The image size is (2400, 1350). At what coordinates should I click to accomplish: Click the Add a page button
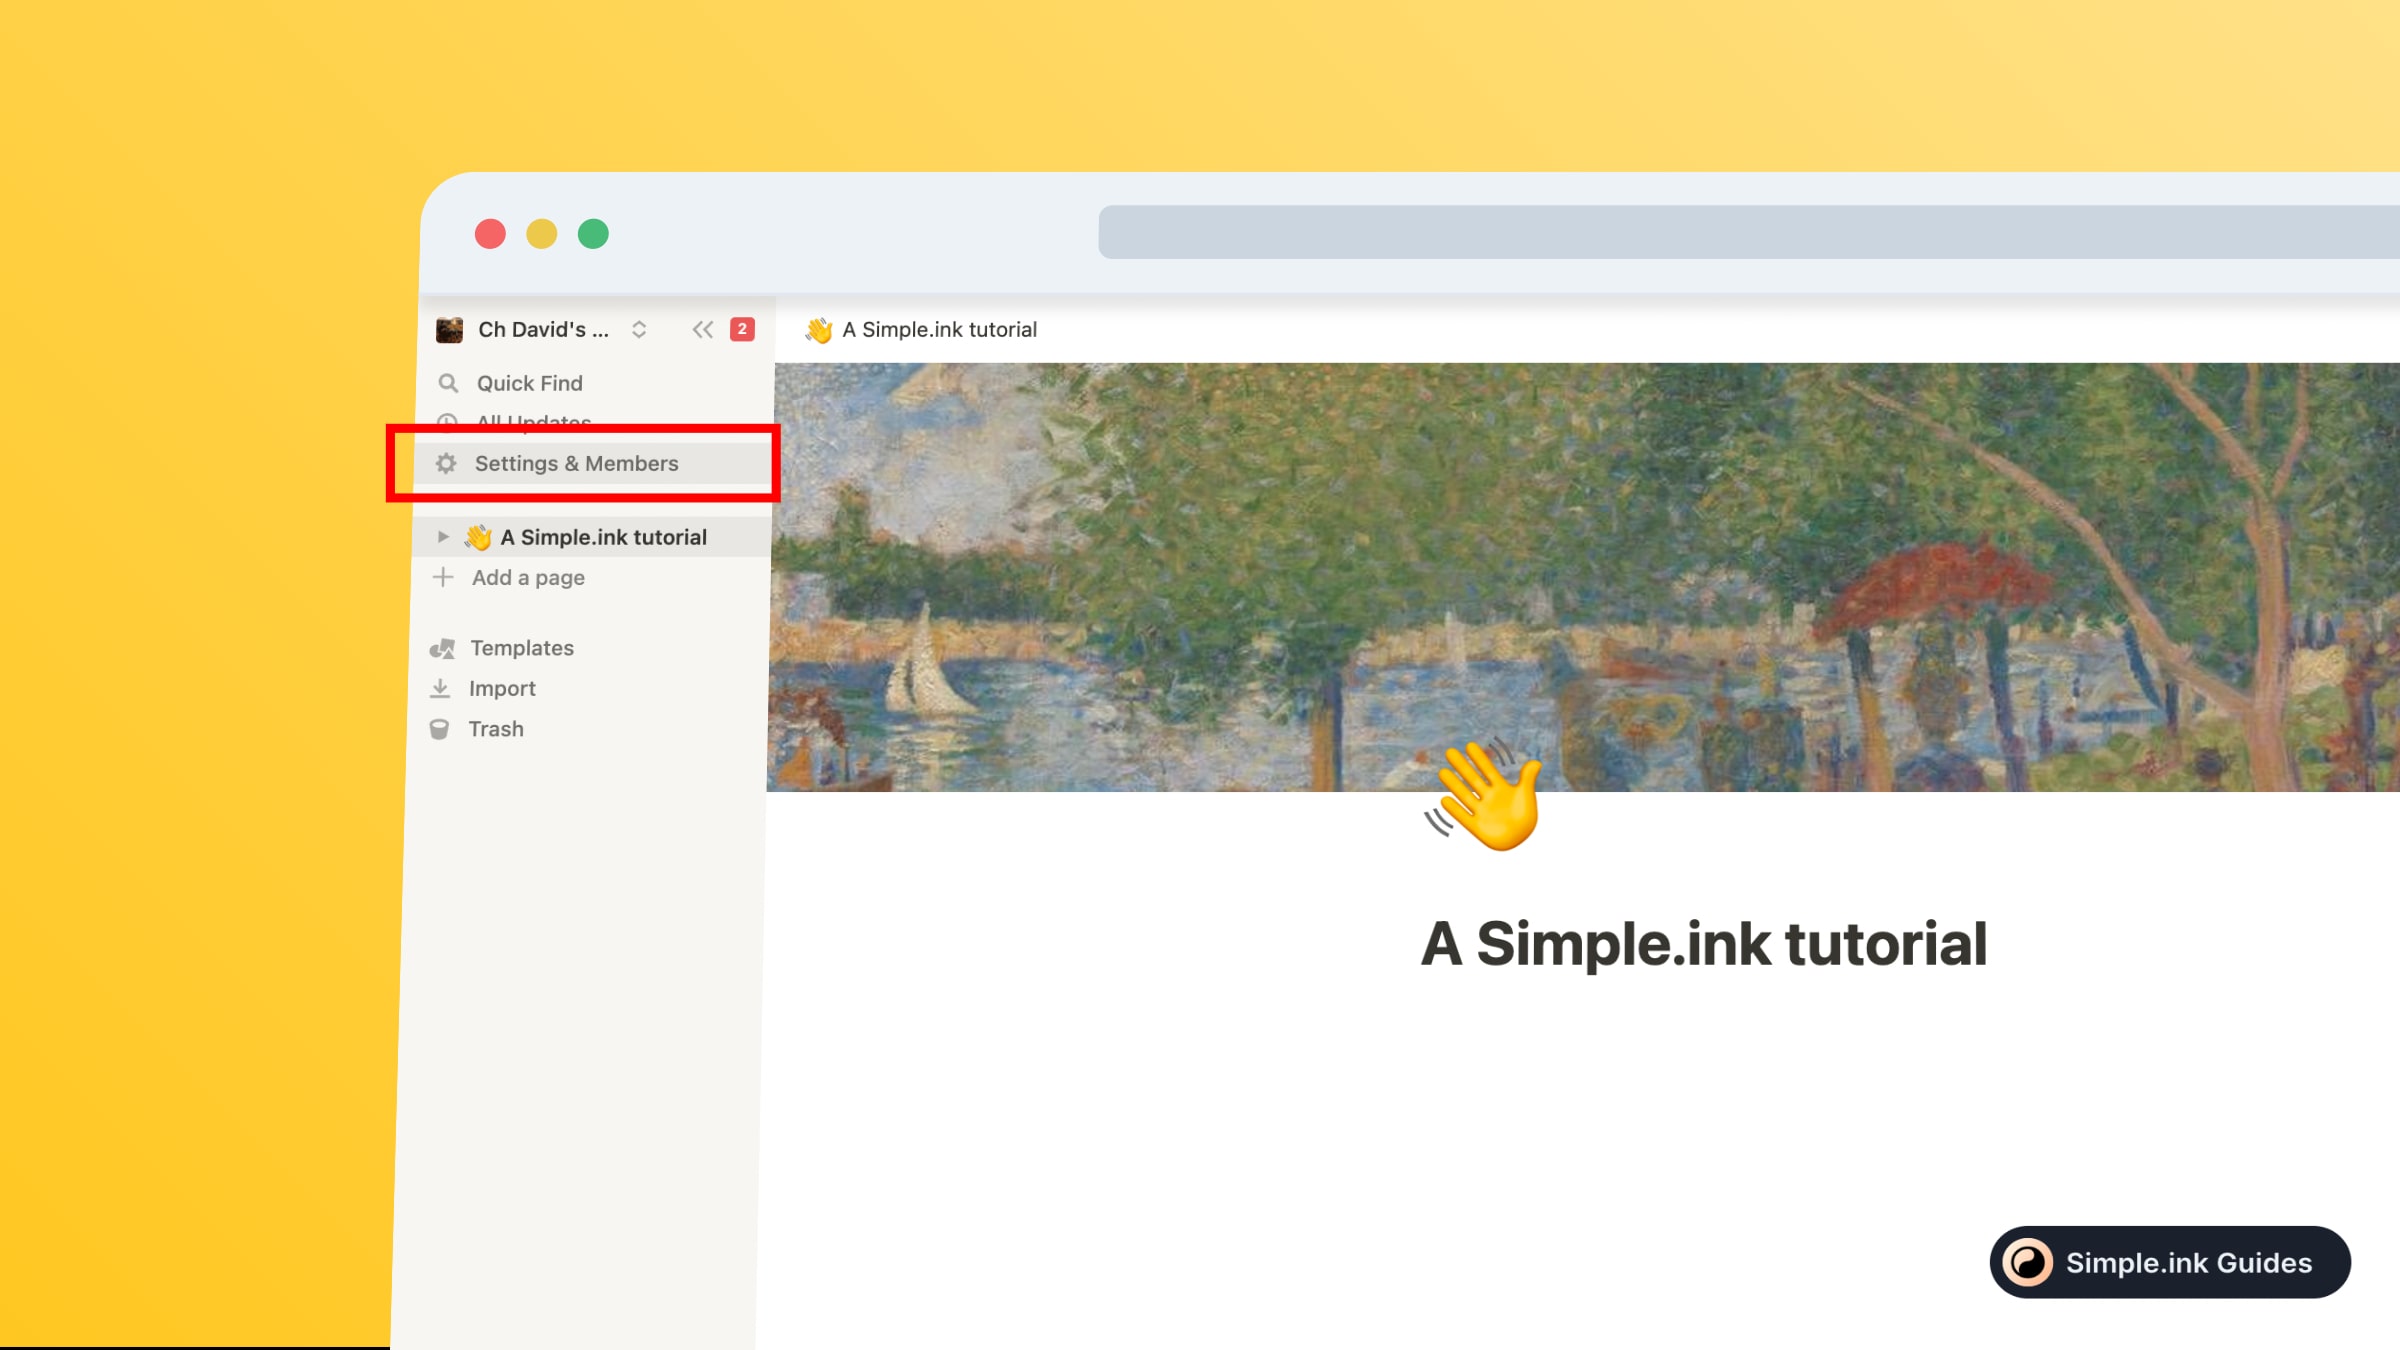tap(528, 577)
